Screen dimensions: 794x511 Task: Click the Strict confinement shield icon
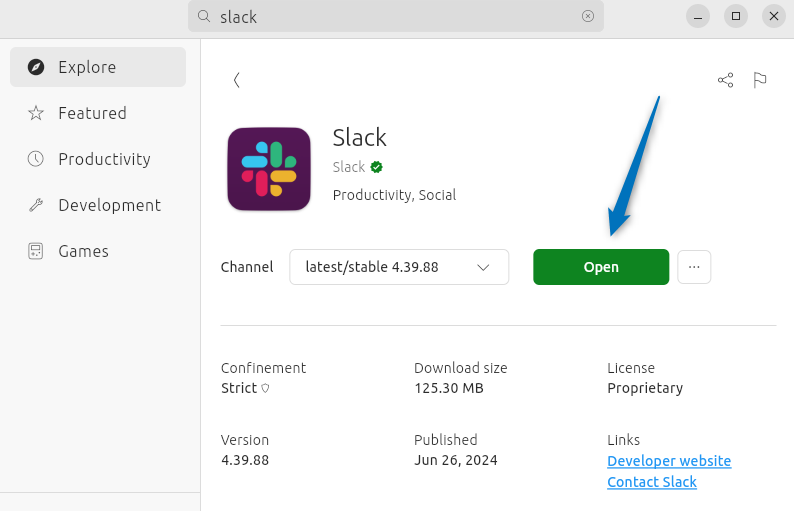coord(265,388)
